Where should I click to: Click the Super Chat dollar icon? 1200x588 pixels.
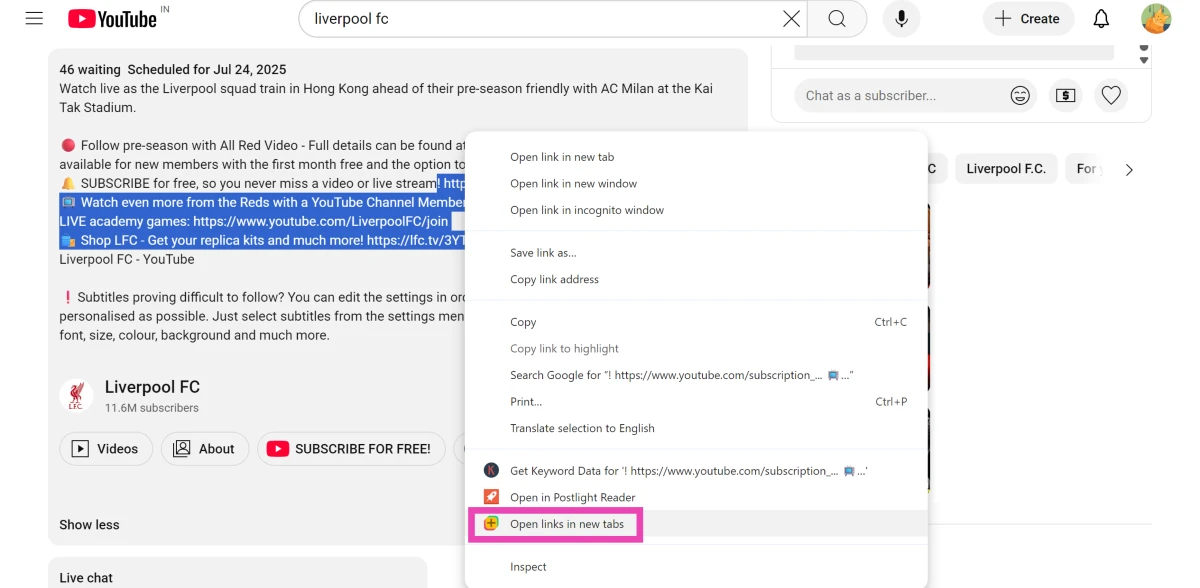click(1065, 95)
